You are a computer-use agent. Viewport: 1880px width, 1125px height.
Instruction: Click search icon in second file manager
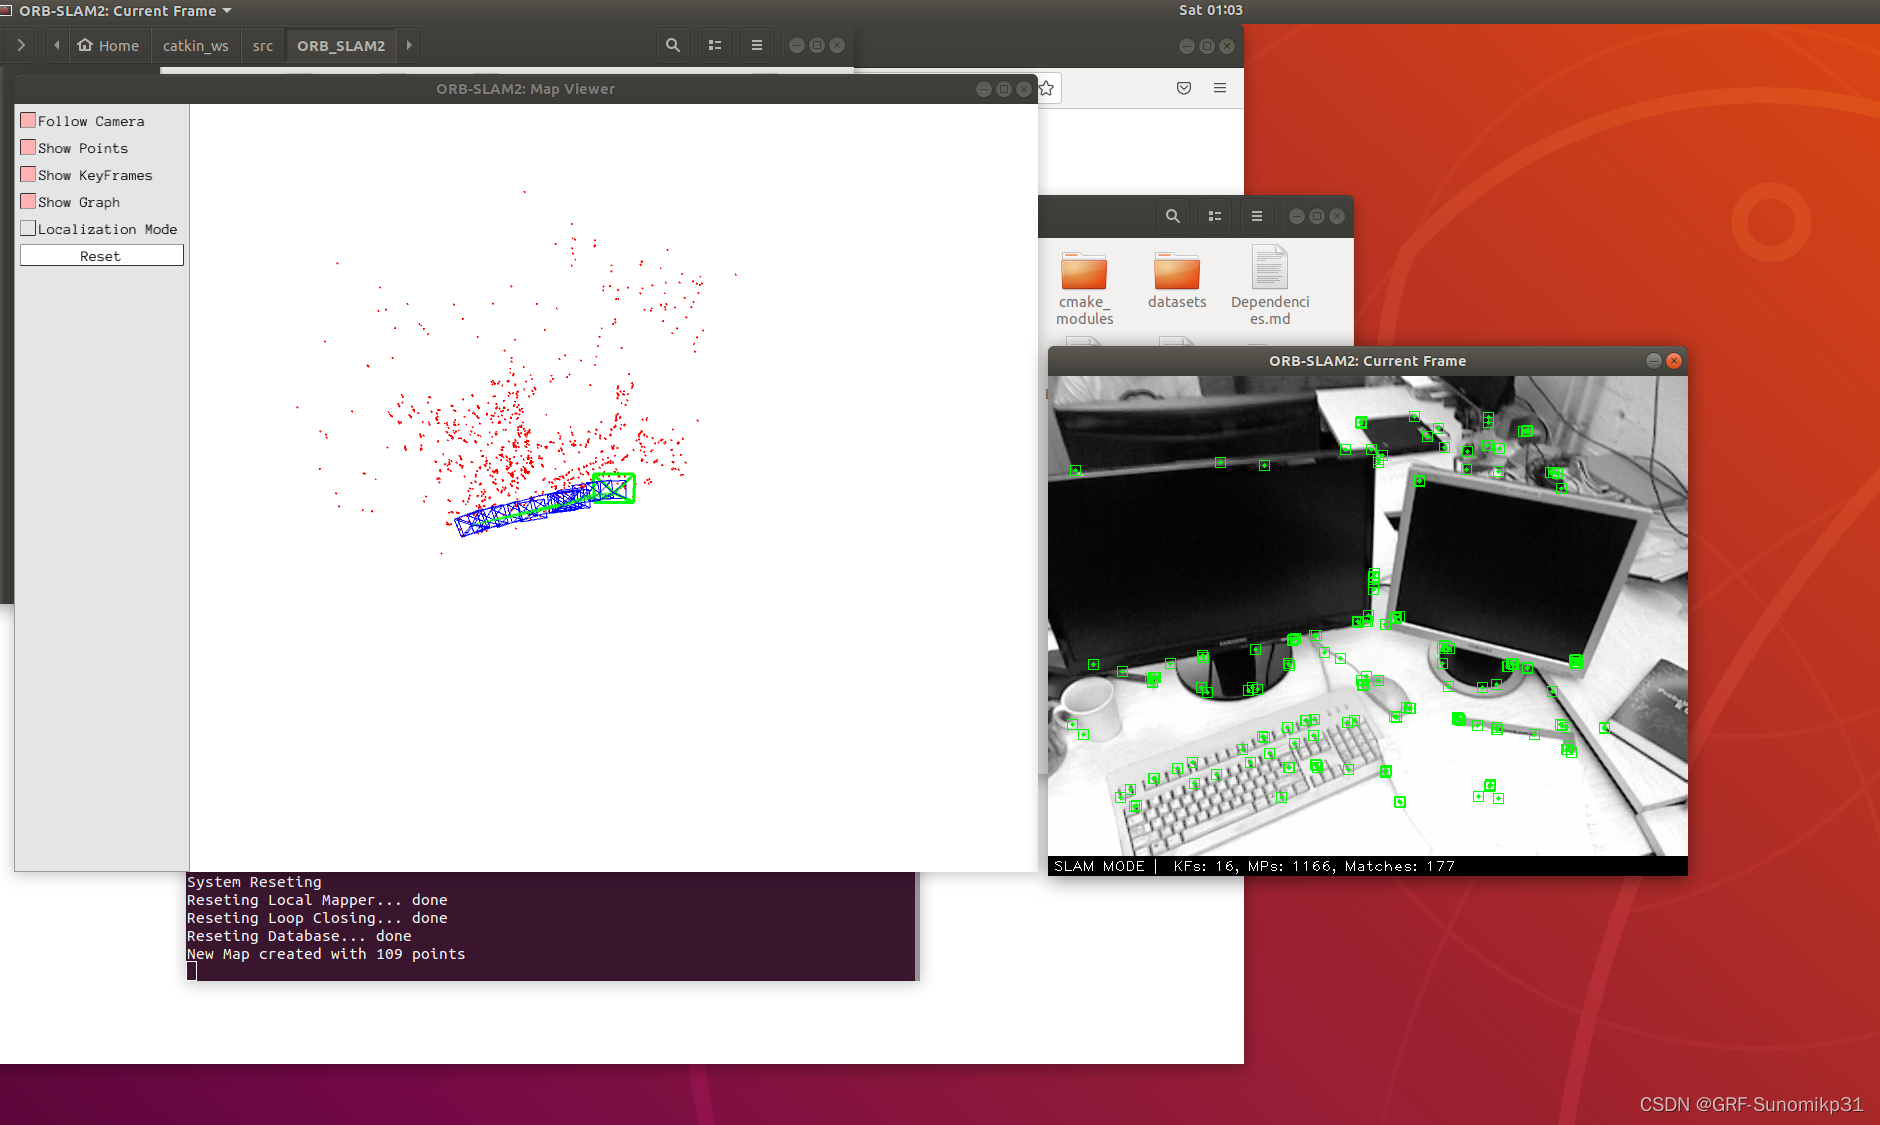(x=1173, y=216)
